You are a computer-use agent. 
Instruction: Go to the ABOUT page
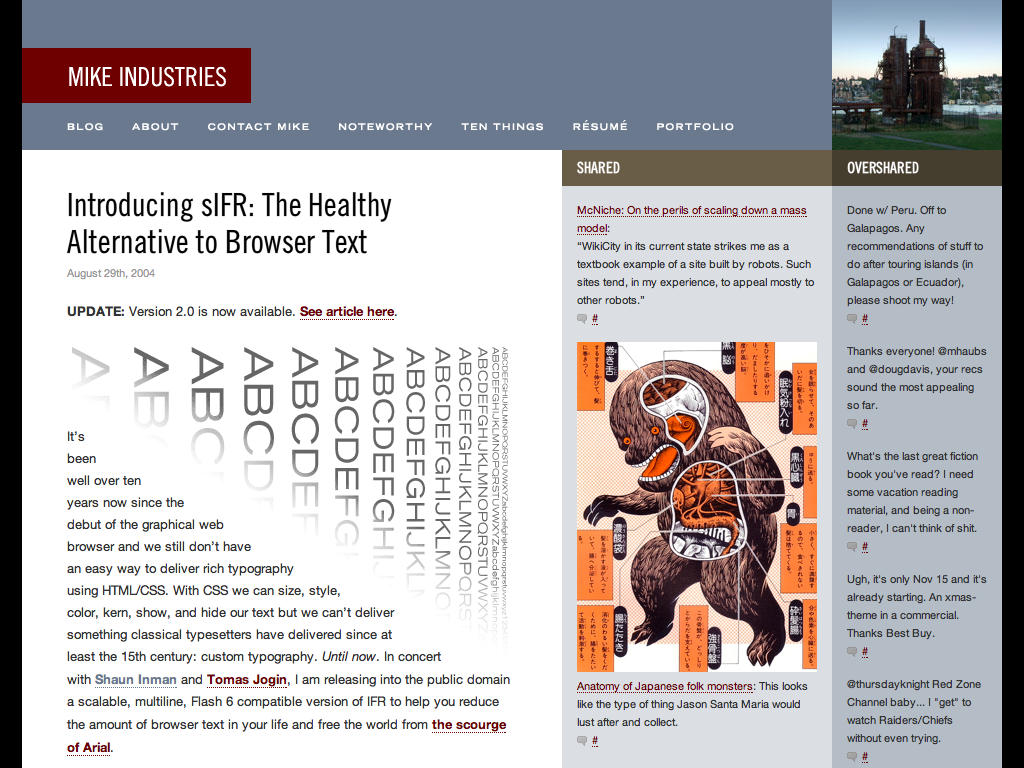(155, 127)
